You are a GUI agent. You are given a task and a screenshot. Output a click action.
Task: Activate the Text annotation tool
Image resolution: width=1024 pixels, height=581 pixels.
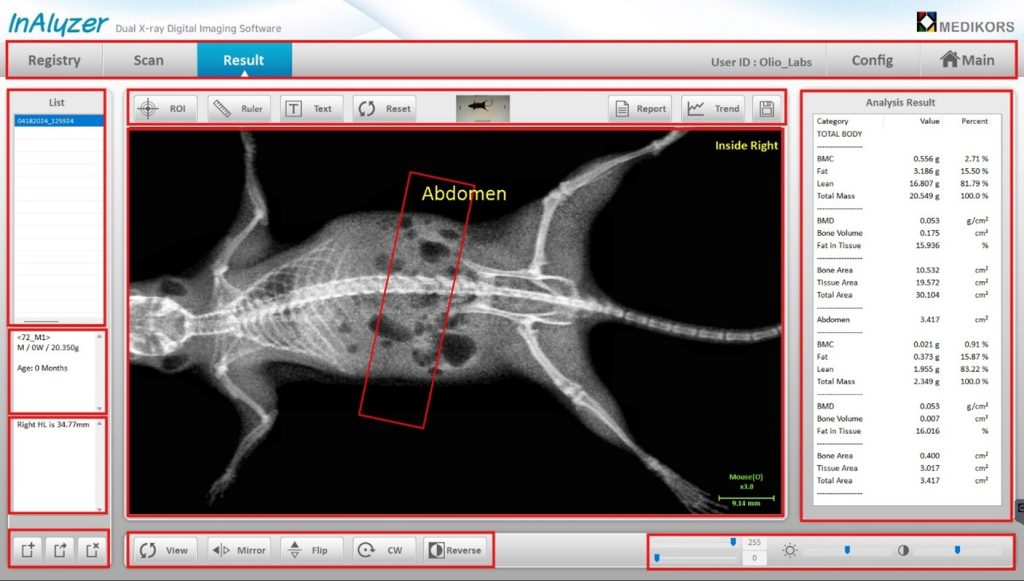coord(312,108)
